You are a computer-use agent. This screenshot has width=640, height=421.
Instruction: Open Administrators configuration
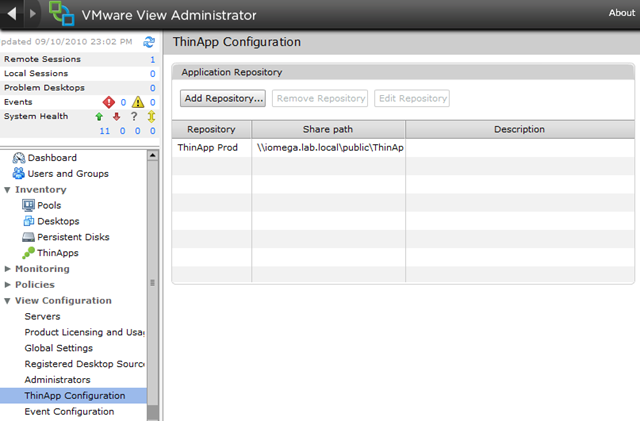(58, 380)
